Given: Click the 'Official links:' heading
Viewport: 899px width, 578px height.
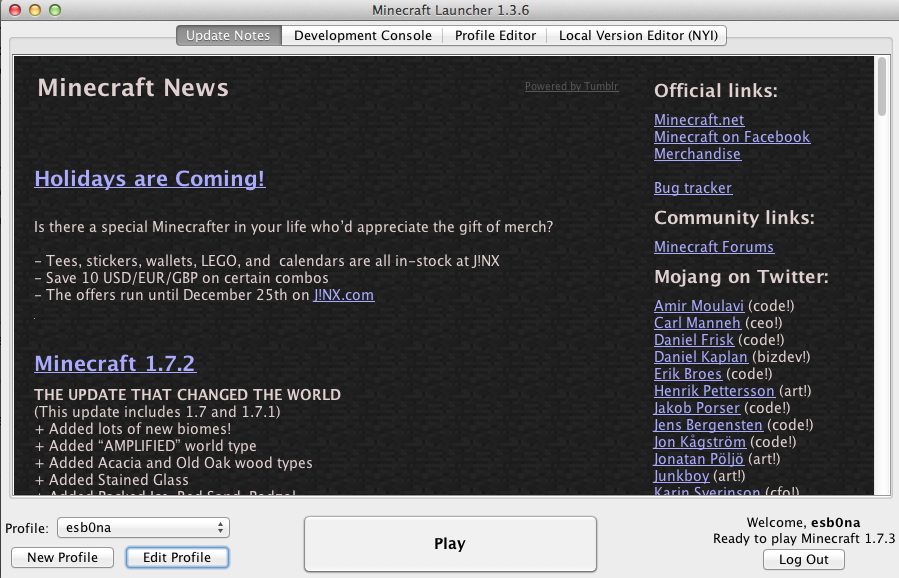Looking at the screenshot, I should pyautogui.click(x=716, y=91).
